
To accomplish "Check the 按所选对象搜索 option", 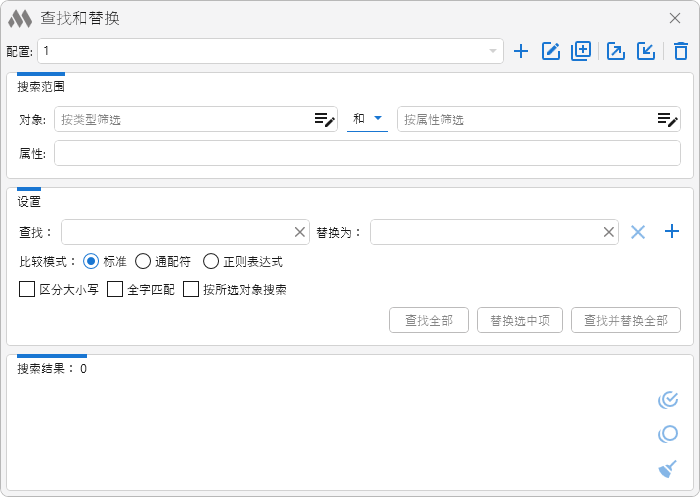I will pos(191,290).
